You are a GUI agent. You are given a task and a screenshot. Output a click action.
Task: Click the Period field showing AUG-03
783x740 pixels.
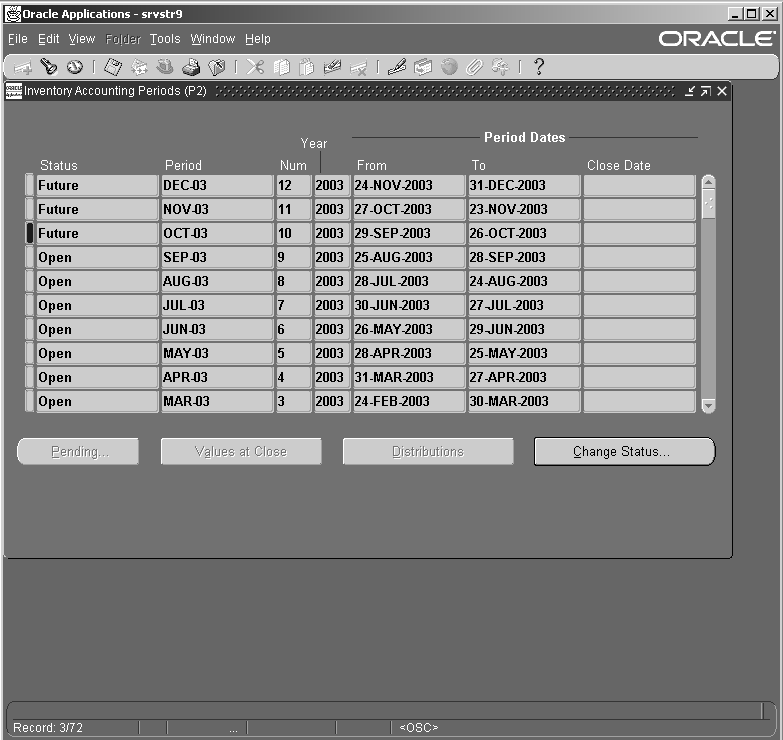pyautogui.click(x=217, y=281)
